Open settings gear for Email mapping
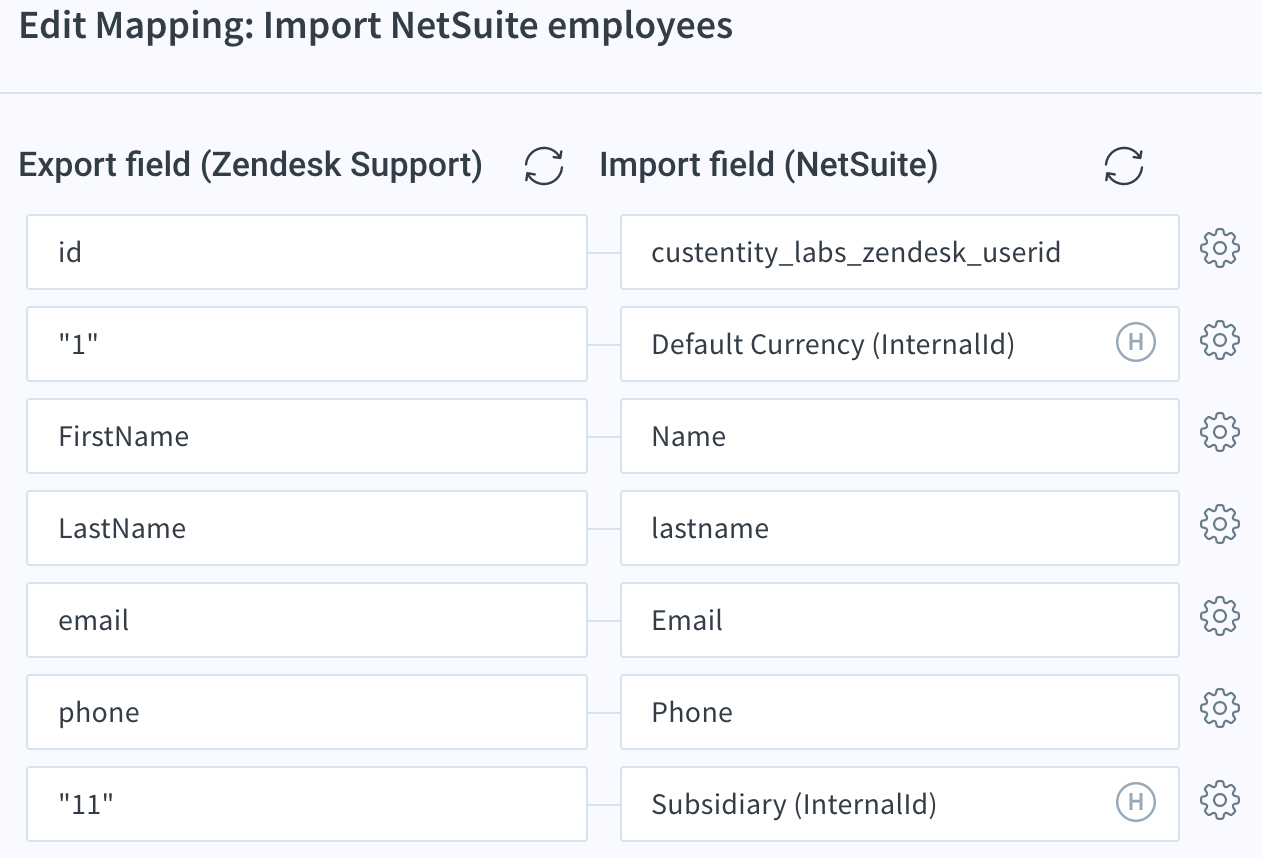This screenshot has width=1262, height=858. pos(1220,616)
